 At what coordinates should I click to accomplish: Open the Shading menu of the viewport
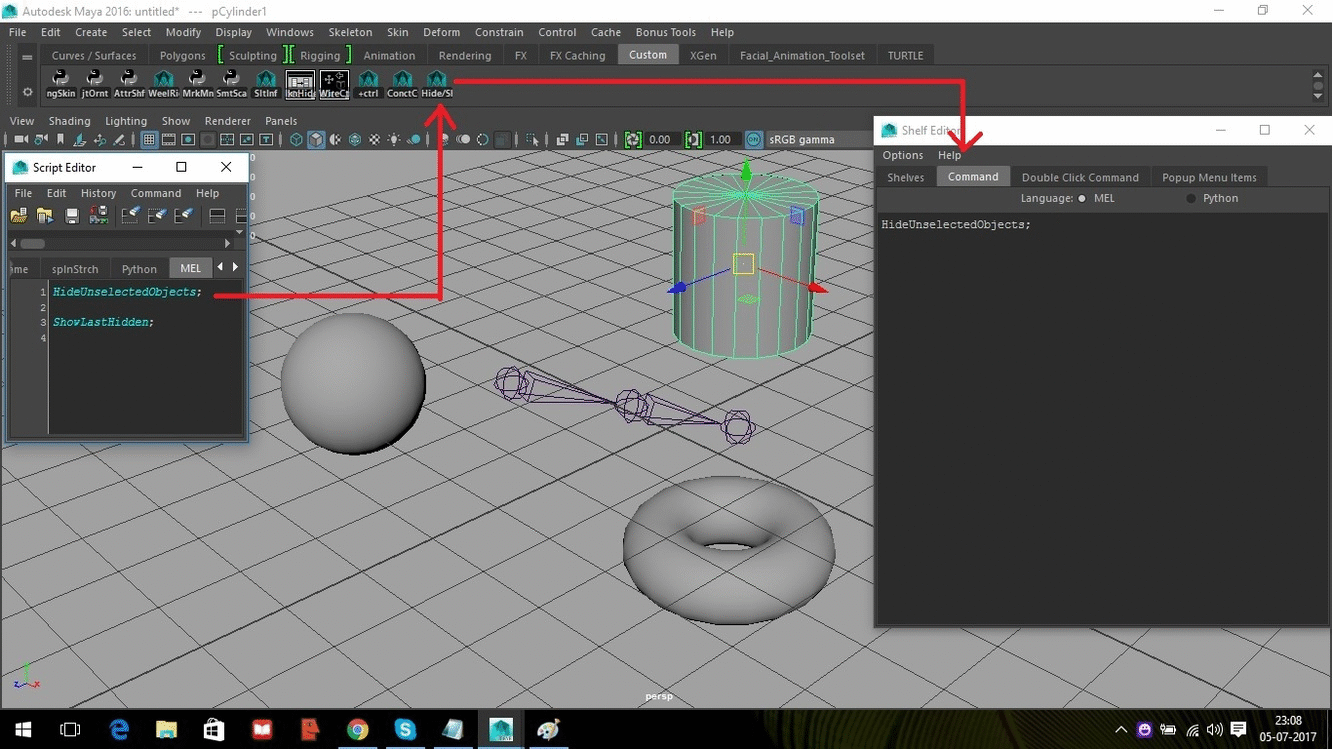click(x=69, y=120)
